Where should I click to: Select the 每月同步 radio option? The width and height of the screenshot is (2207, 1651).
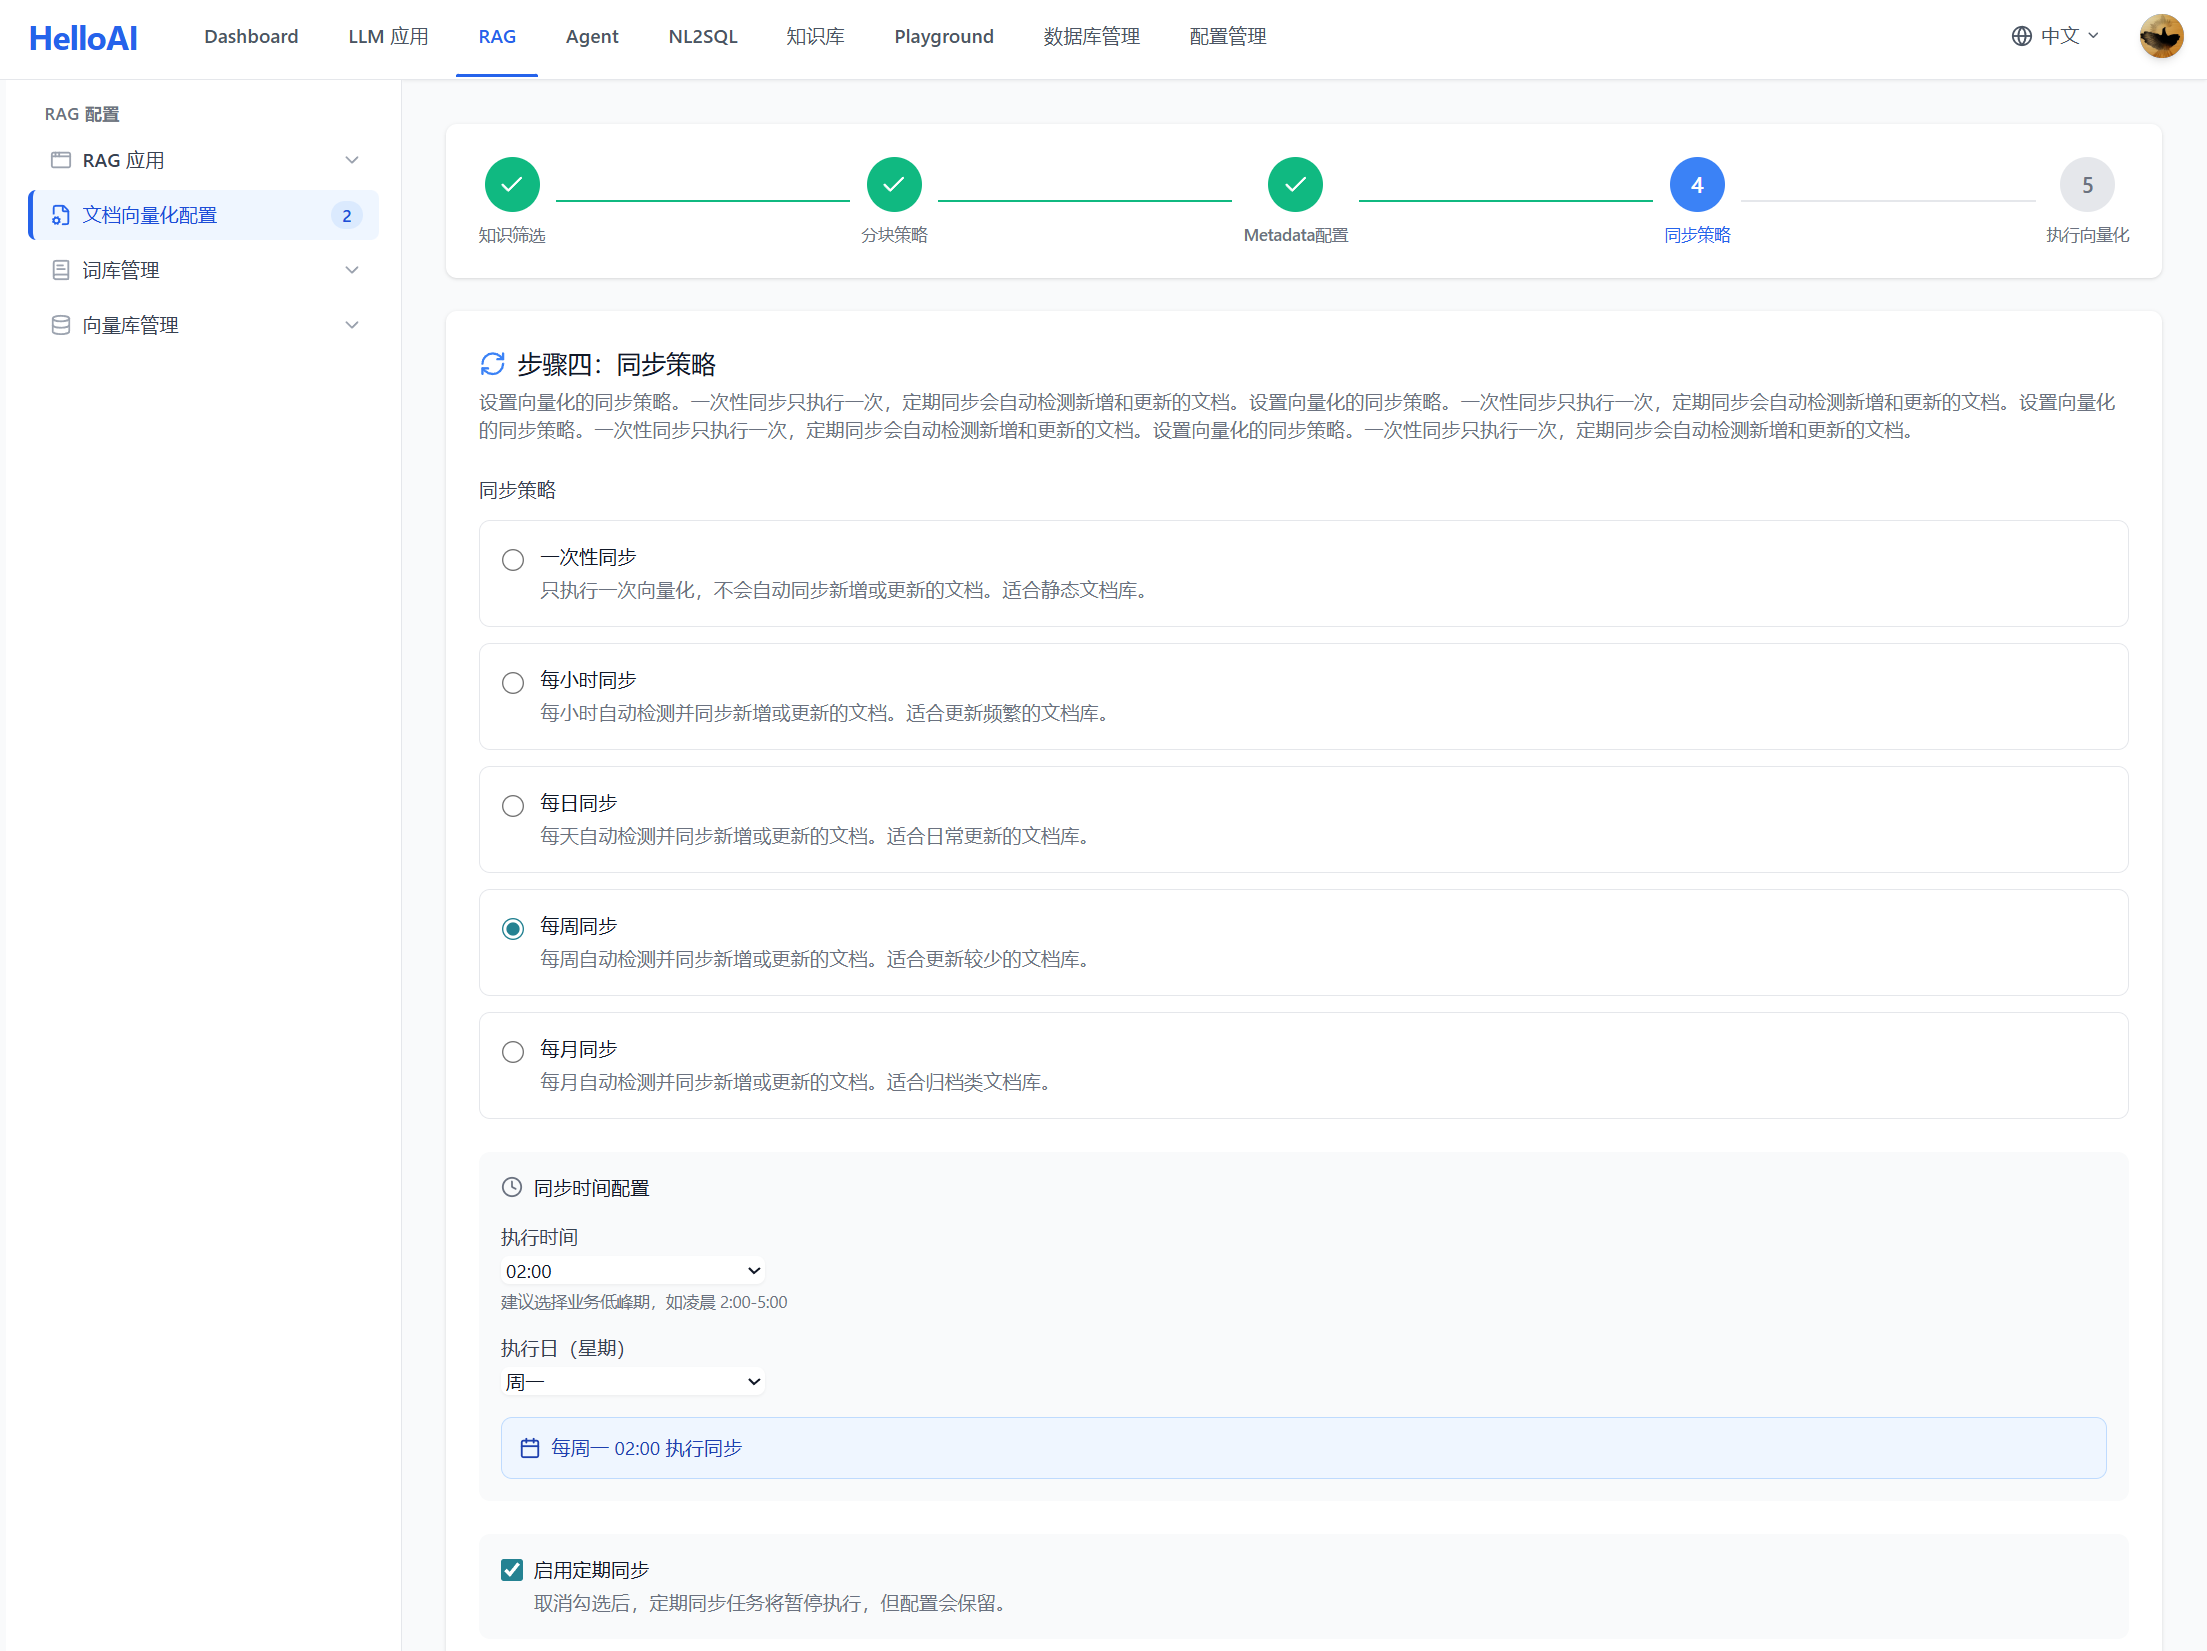tap(513, 1052)
